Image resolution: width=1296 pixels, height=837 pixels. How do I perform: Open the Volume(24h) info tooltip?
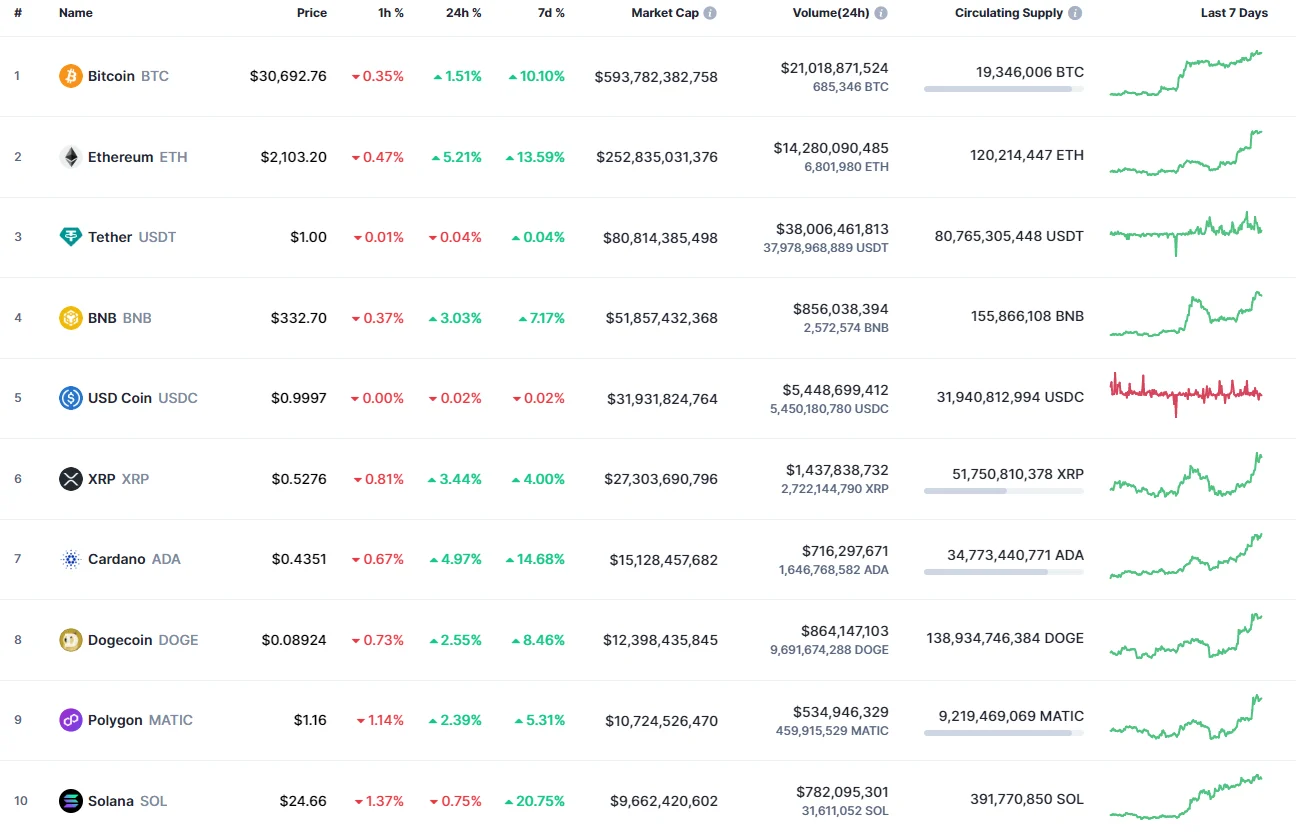point(879,13)
